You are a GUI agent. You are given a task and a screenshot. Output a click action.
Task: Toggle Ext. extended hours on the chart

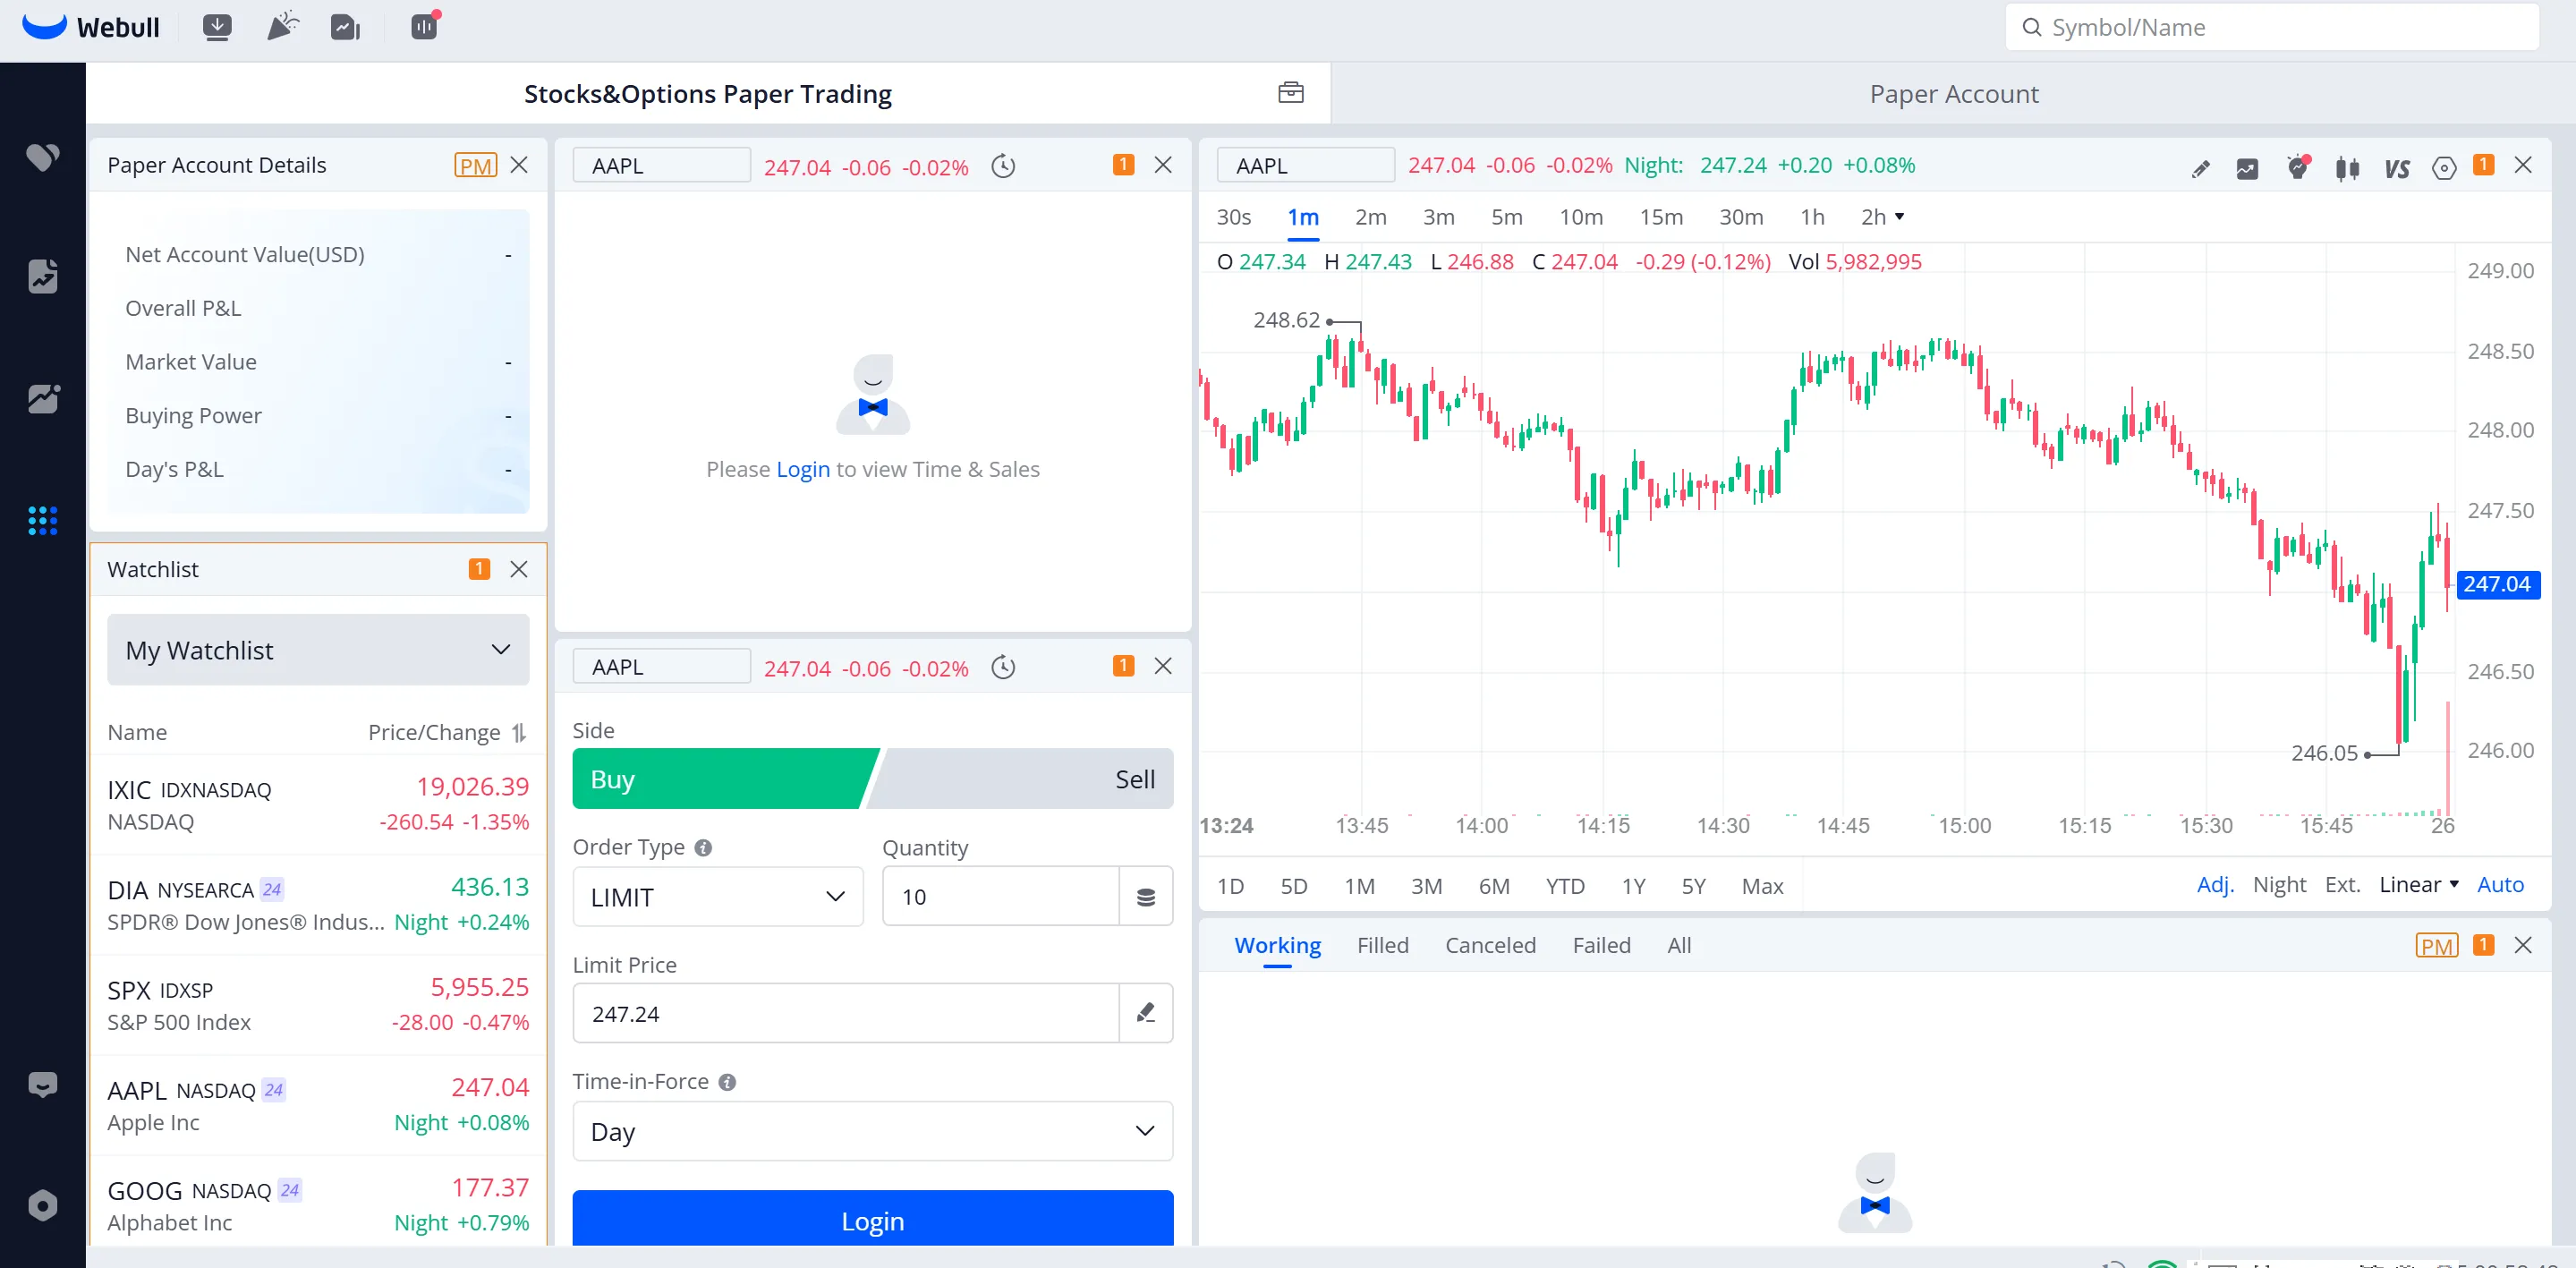(2342, 885)
